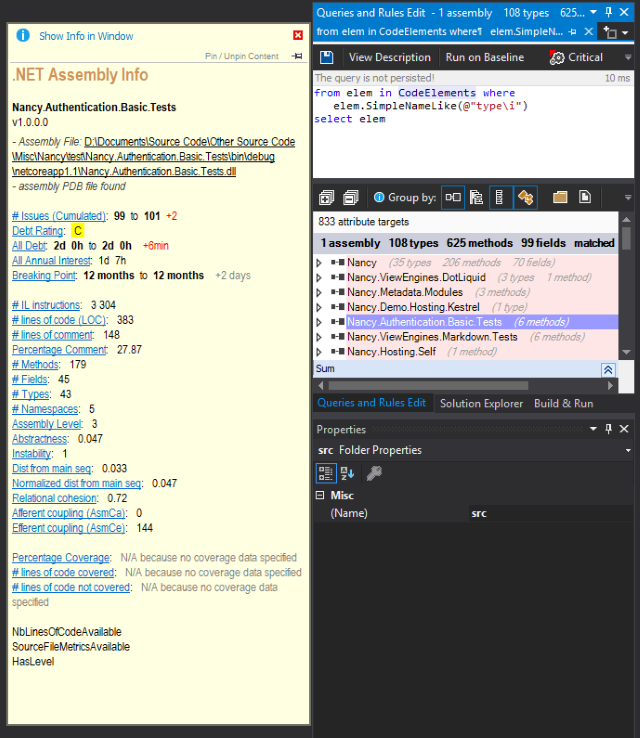Expand the Nancy.ViewEngines.DotLiquid row
The height and width of the screenshot is (738, 640).
[319, 278]
